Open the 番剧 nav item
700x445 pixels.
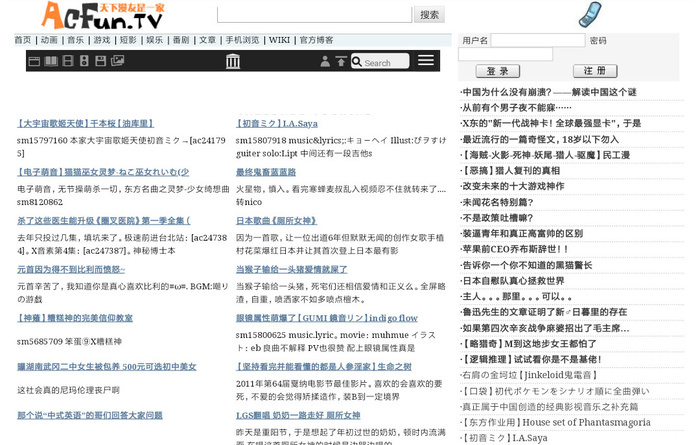tap(181, 40)
